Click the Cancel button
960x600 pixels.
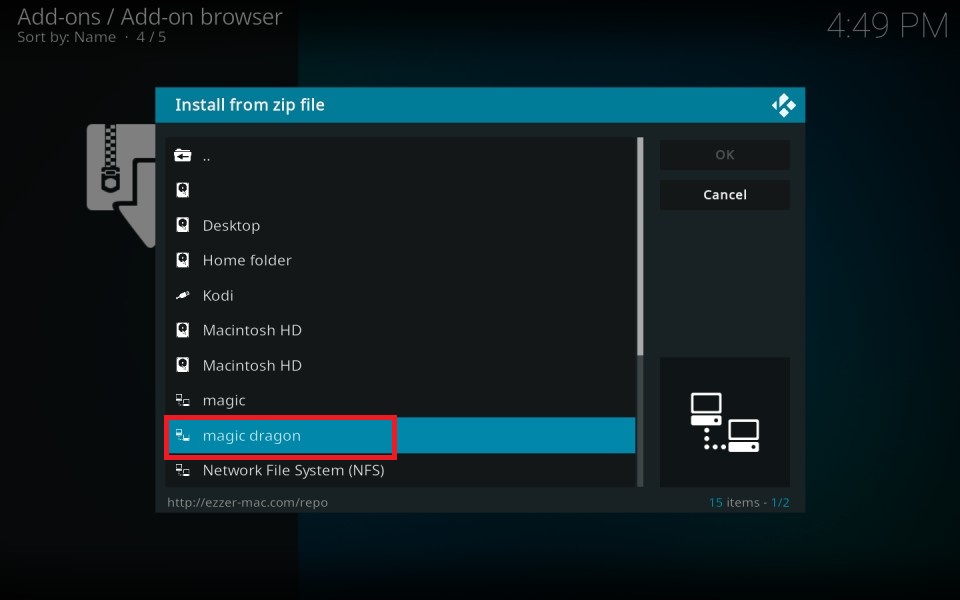coord(725,195)
